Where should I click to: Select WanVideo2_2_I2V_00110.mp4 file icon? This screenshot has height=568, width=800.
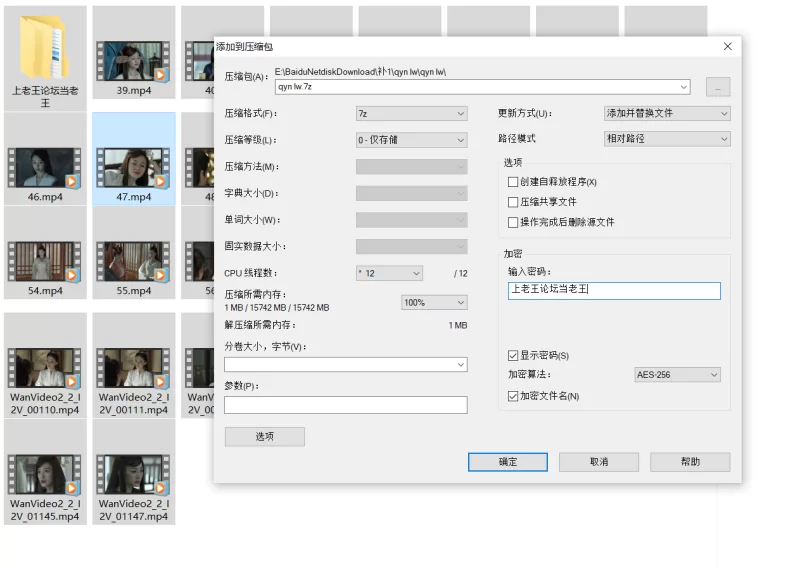[x=44, y=367]
